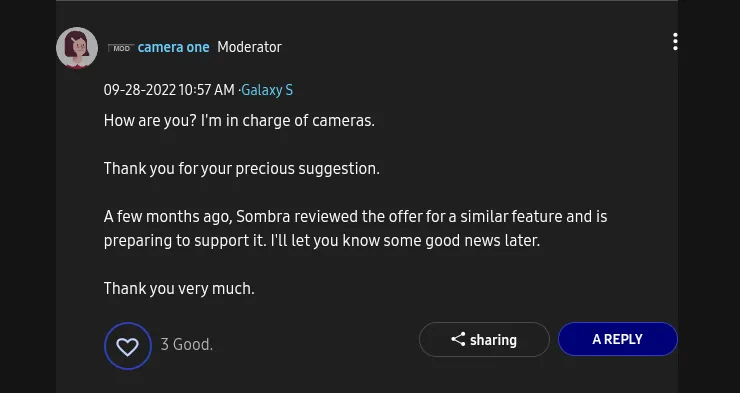The height and width of the screenshot is (393, 740).
Task: Click the 'Thank you very much.' line
Action: pyautogui.click(x=179, y=288)
